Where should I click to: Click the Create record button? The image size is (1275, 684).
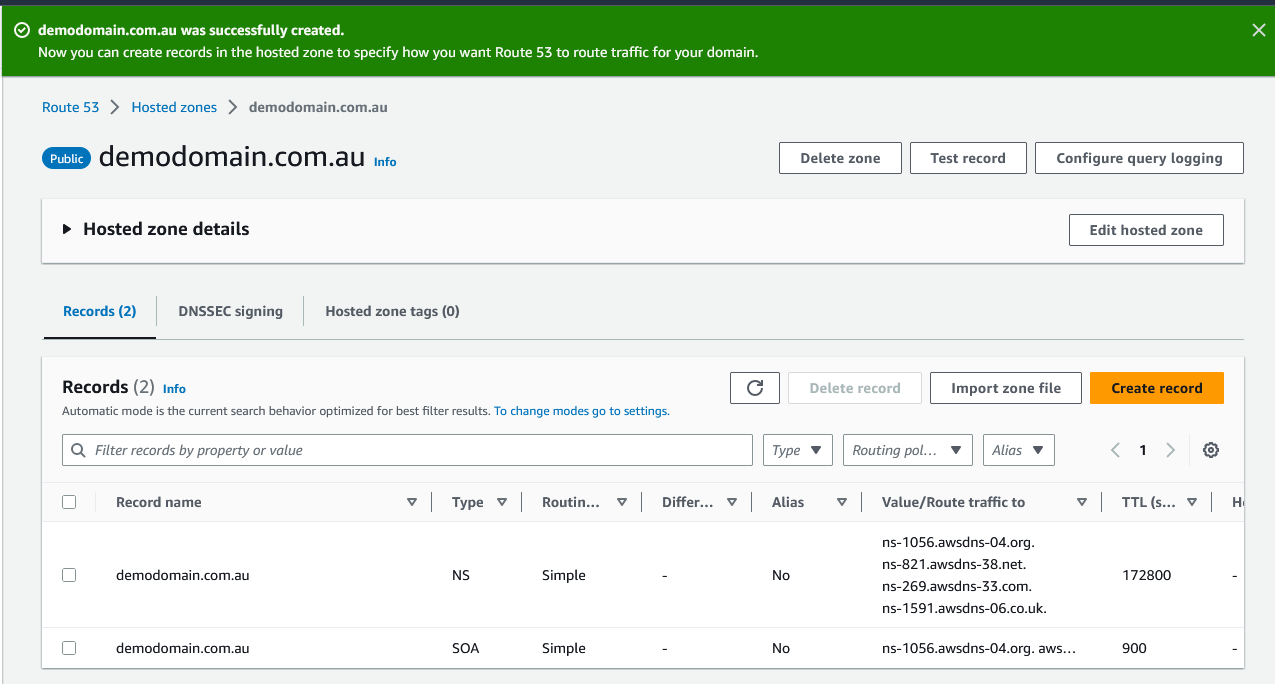(1156, 388)
